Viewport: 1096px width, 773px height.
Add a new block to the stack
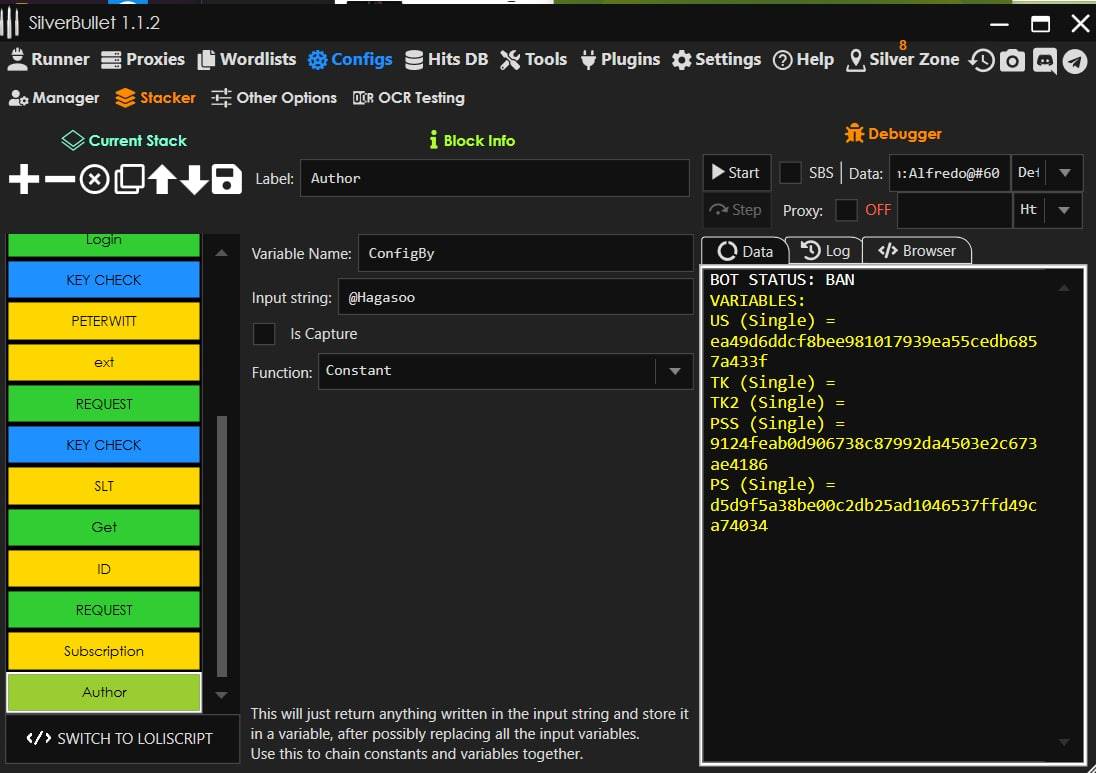[x=24, y=180]
